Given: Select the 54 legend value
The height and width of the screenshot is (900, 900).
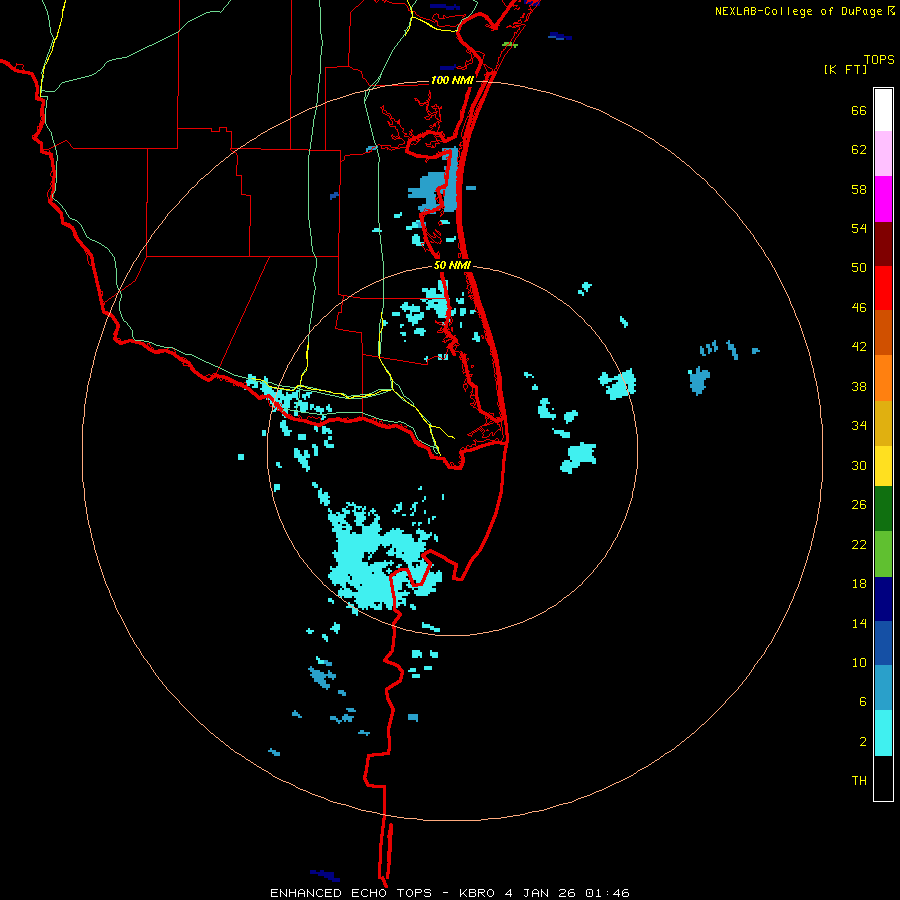Looking at the screenshot, I should coord(859,228).
